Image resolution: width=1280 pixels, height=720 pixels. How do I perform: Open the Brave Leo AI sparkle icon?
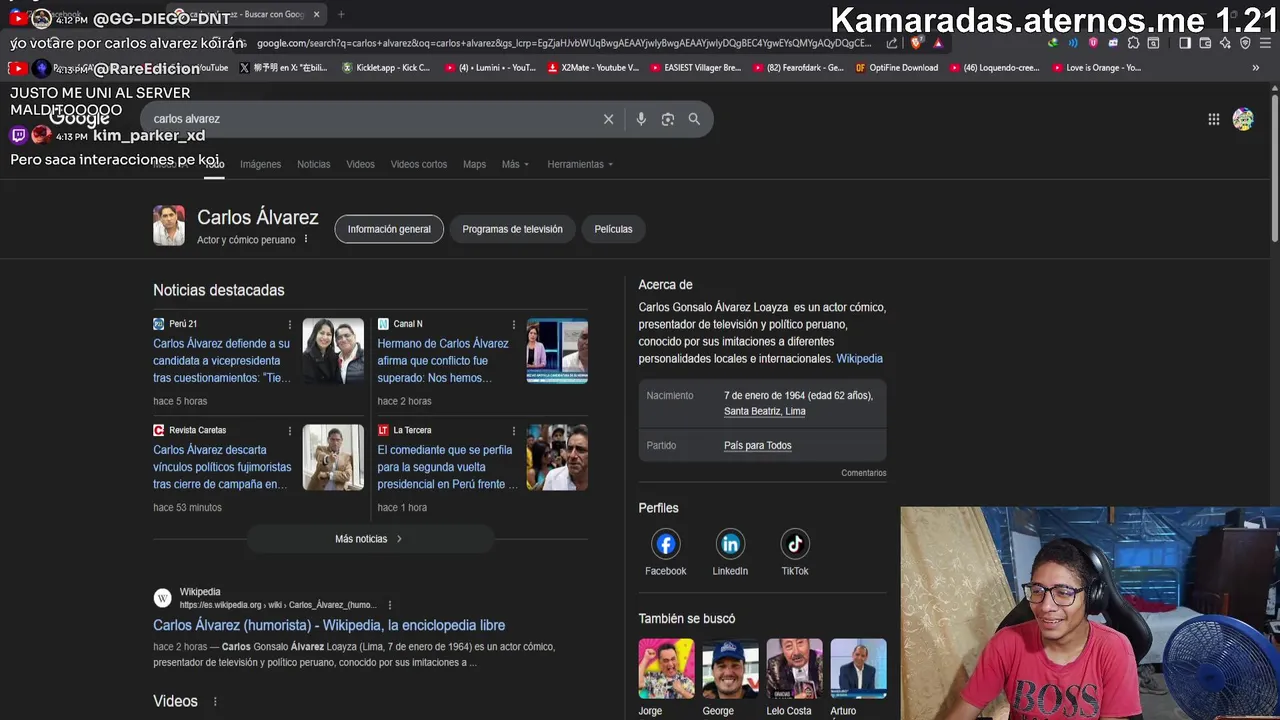pyautogui.click(x=1225, y=43)
